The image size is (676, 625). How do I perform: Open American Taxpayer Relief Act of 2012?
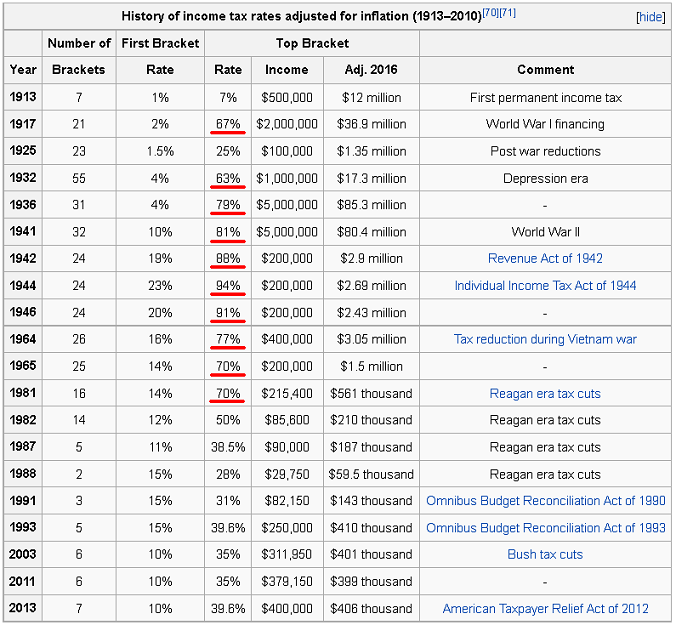pos(545,608)
